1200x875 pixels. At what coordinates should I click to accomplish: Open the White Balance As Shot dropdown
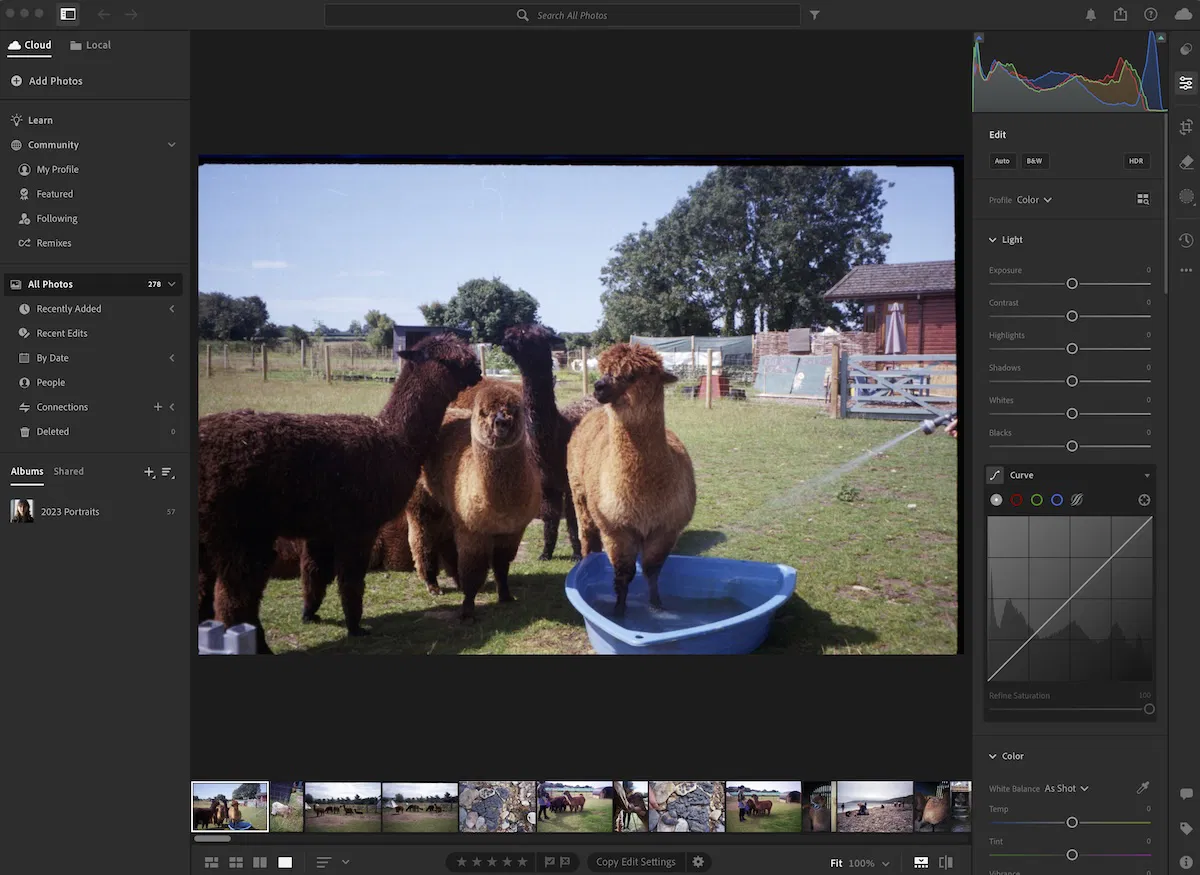coord(1066,789)
